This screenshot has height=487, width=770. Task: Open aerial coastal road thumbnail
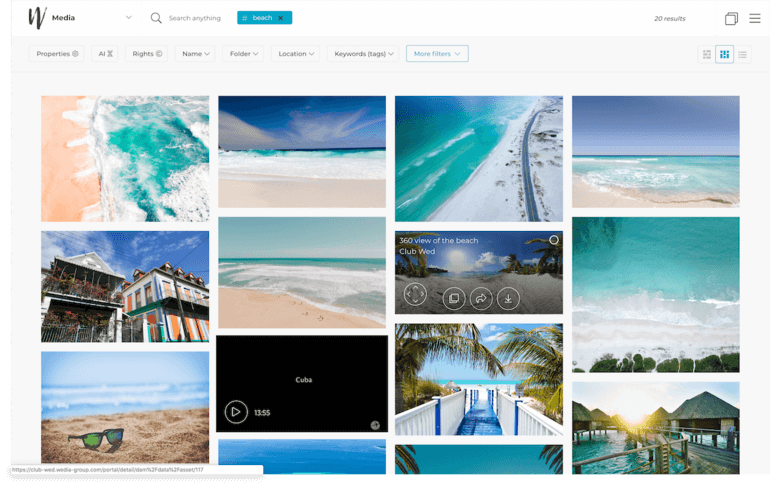(x=479, y=159)
